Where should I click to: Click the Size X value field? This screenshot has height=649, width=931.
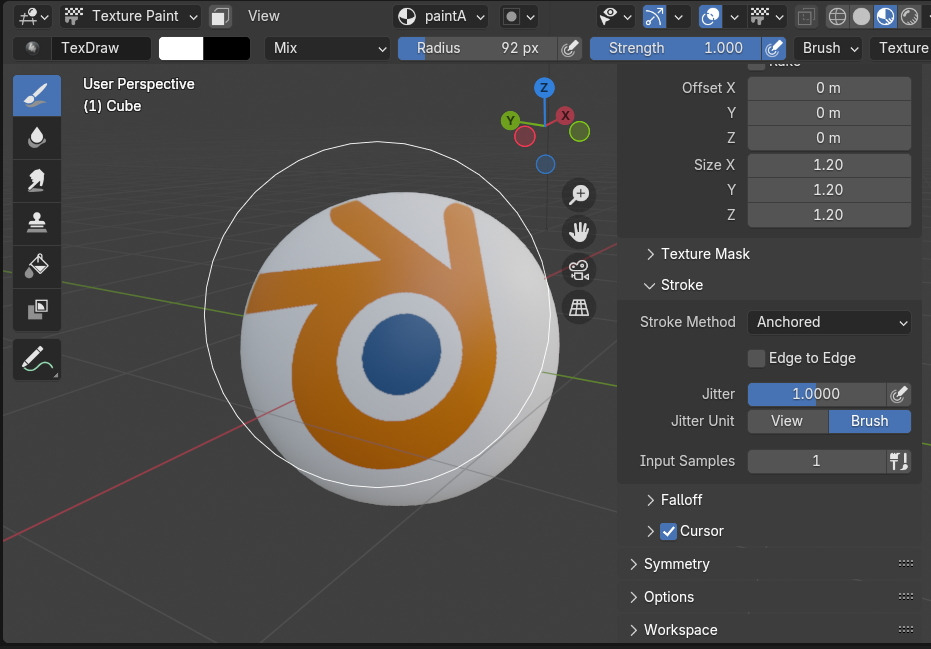click(829, 165)
